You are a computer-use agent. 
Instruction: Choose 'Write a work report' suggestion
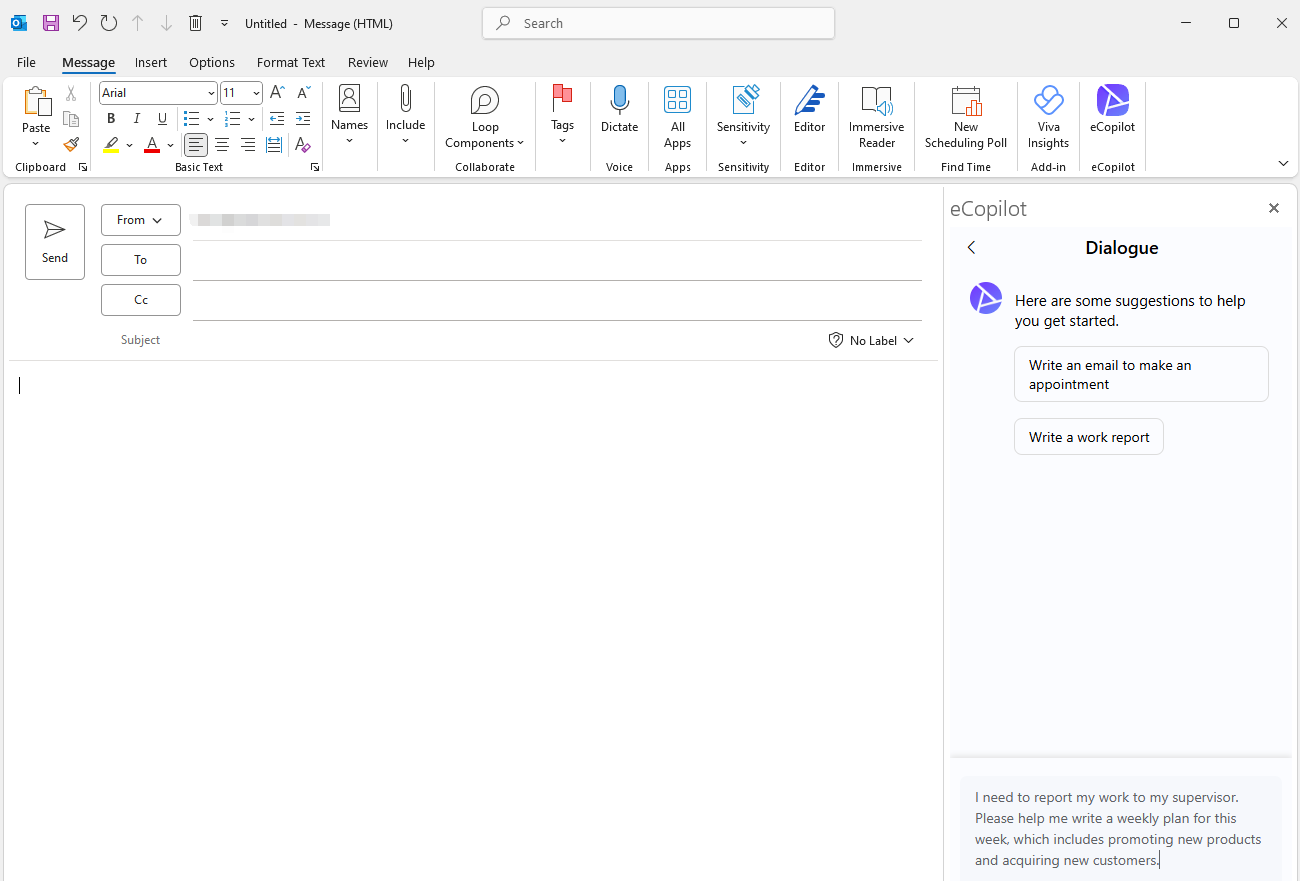[1088, 437]
